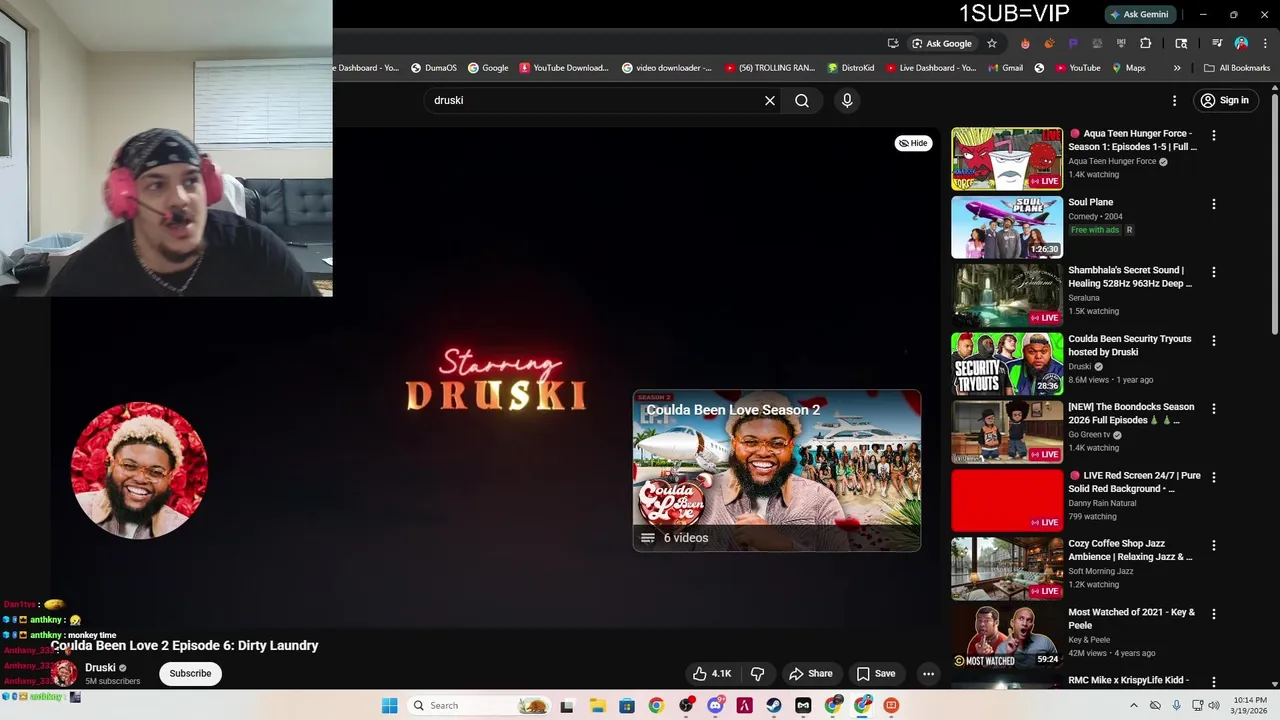Open options for Soul Plane movie
This screenshot has width=1280, height=720.
click(1214, 204)
